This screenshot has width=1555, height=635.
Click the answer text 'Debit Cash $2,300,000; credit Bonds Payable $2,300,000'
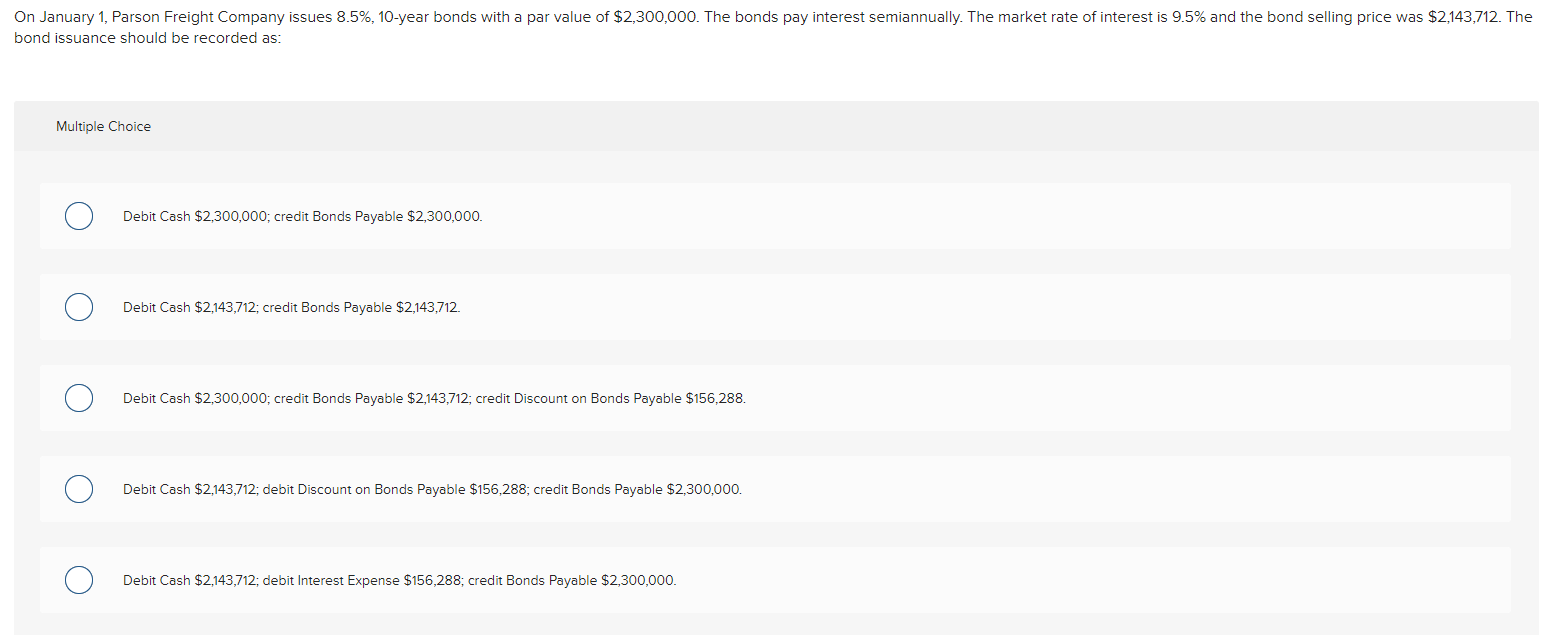[301, 216]
